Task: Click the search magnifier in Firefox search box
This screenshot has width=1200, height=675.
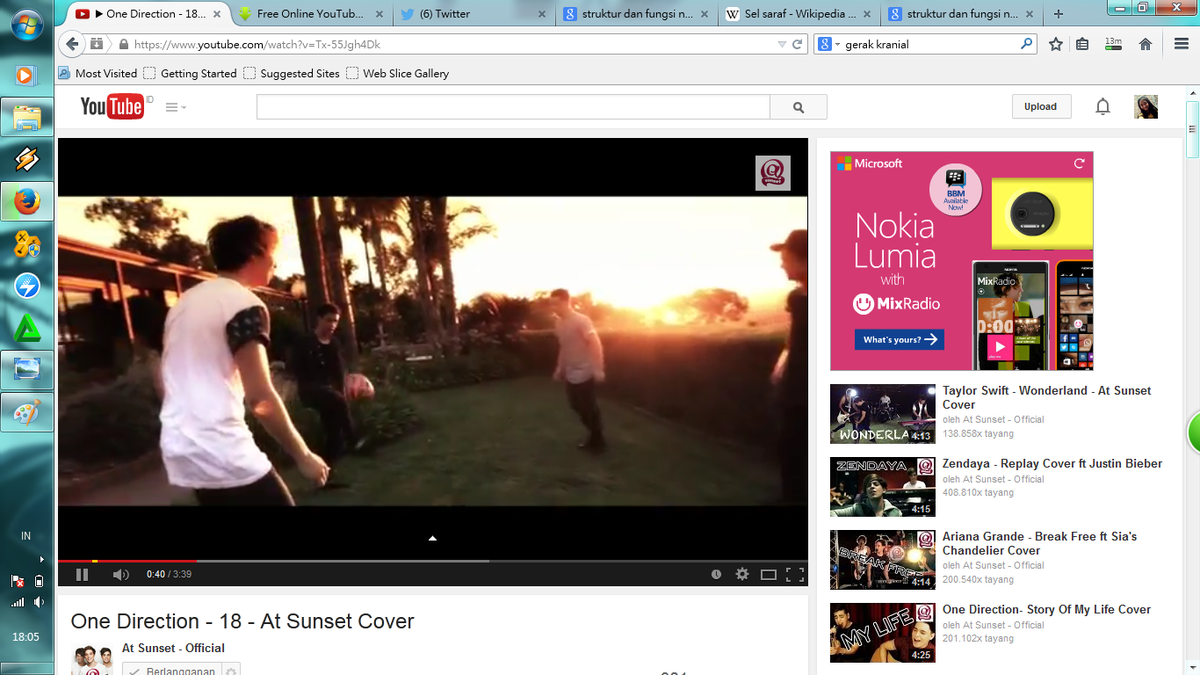Action: pos(1026,44)
